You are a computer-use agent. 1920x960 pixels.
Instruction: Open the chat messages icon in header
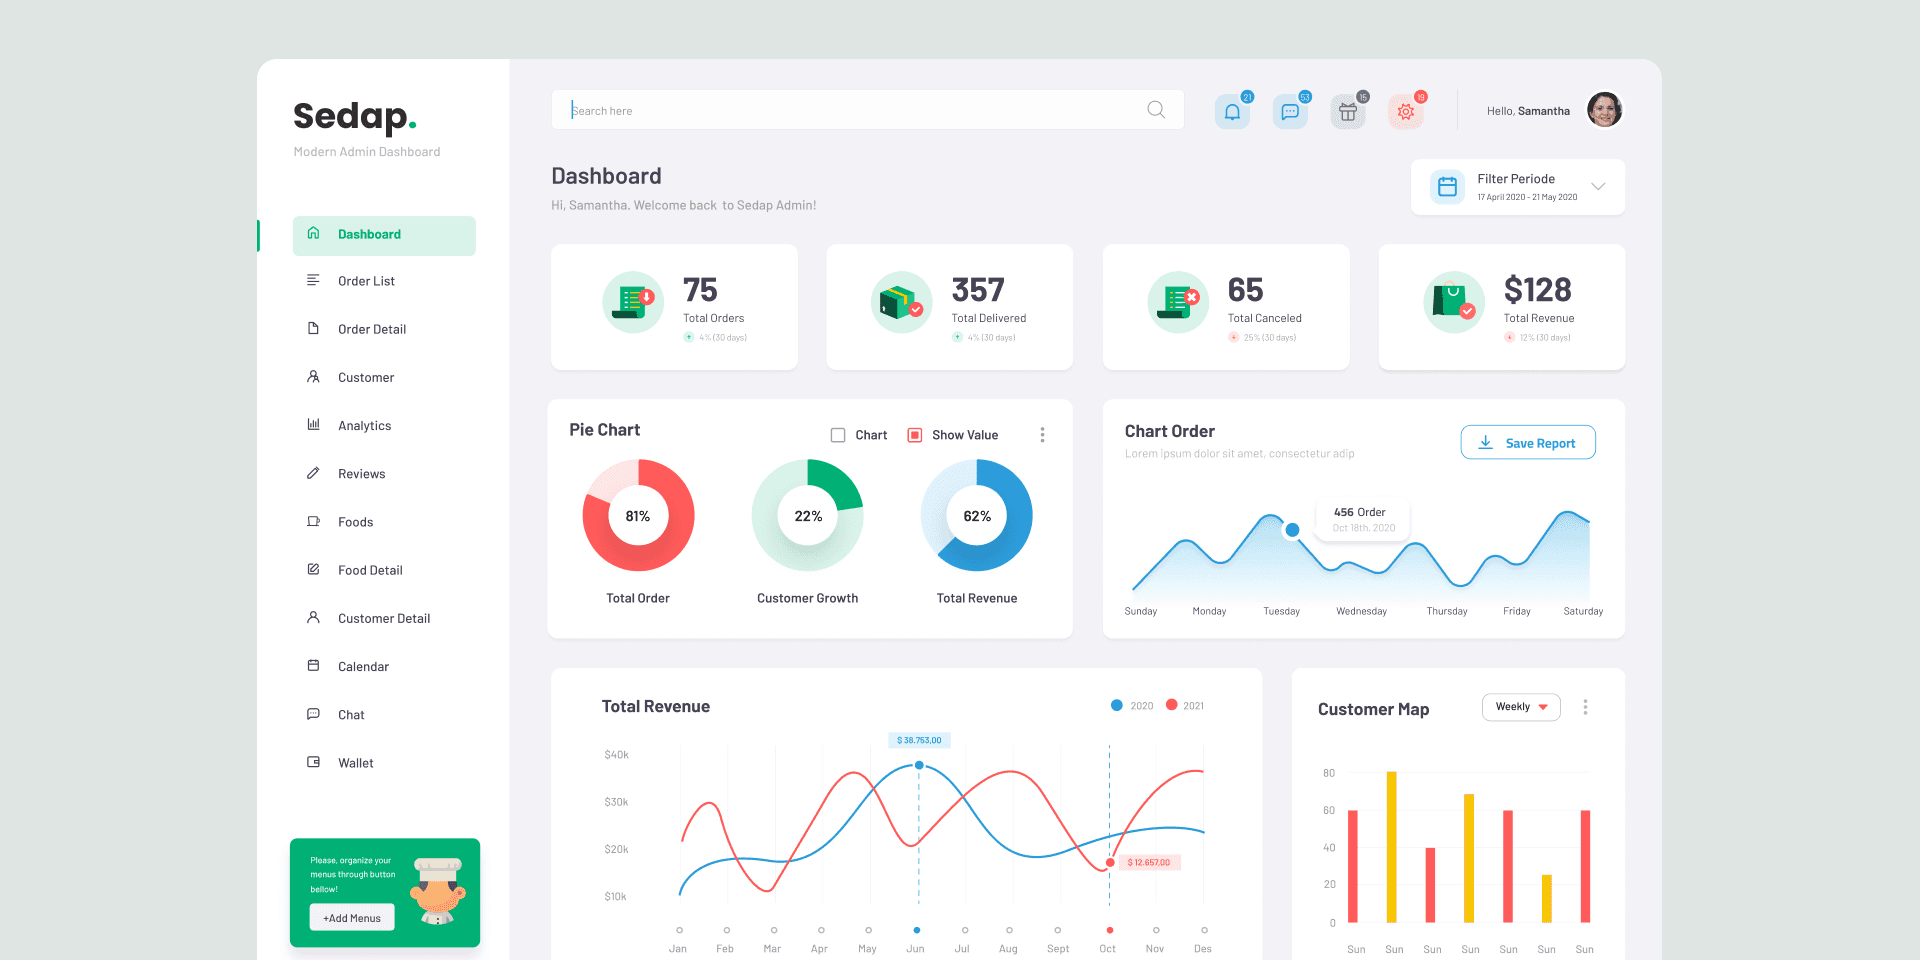pos(1290,112)
